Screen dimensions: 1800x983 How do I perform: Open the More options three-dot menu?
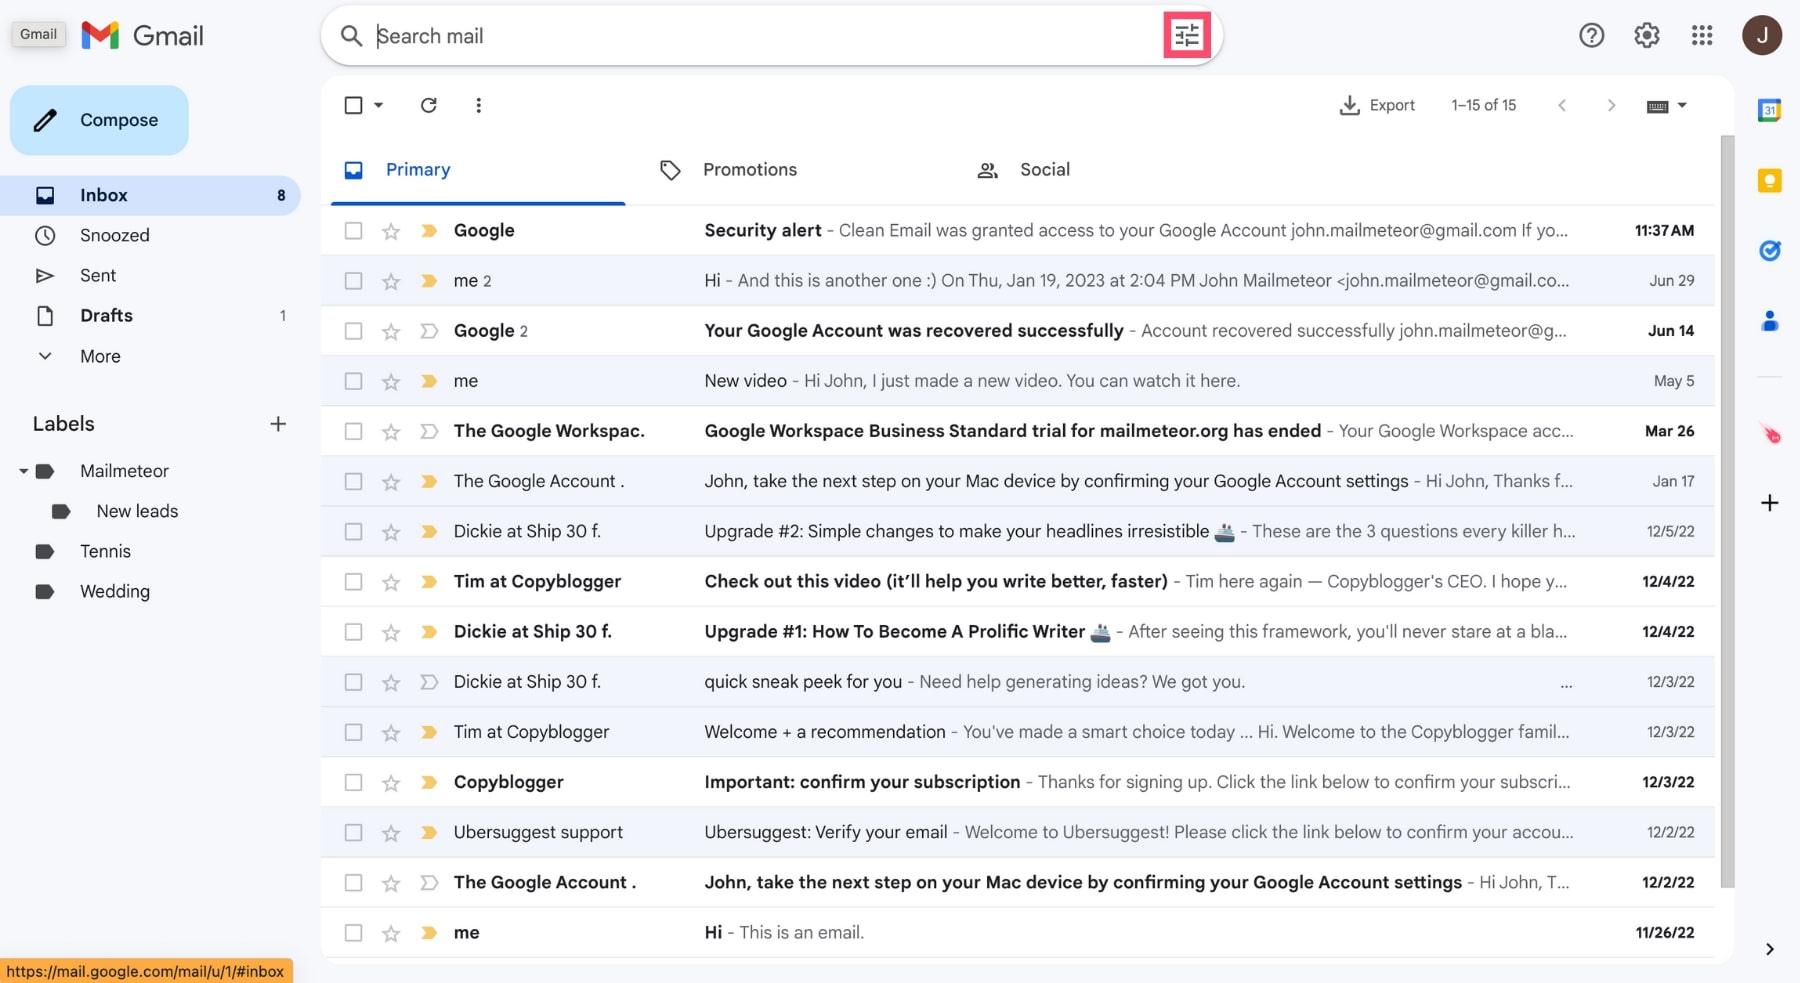click(479, 105)
